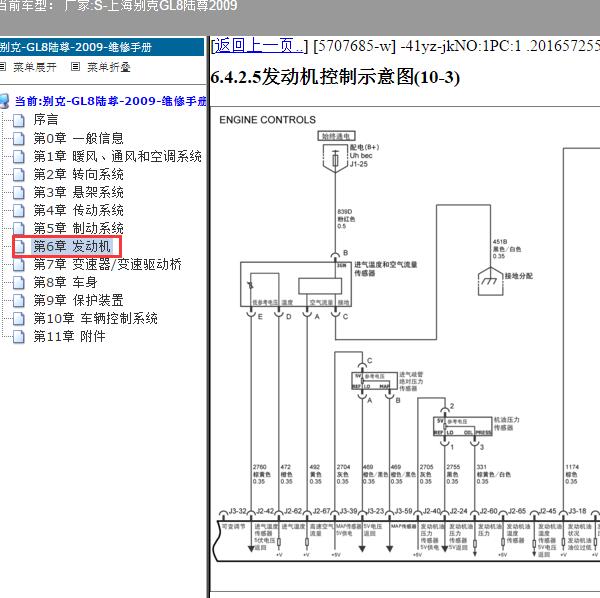The height and width of the screenshot is (598, 600).
Task: Click page icon next to 第6章
Action: 20,247
